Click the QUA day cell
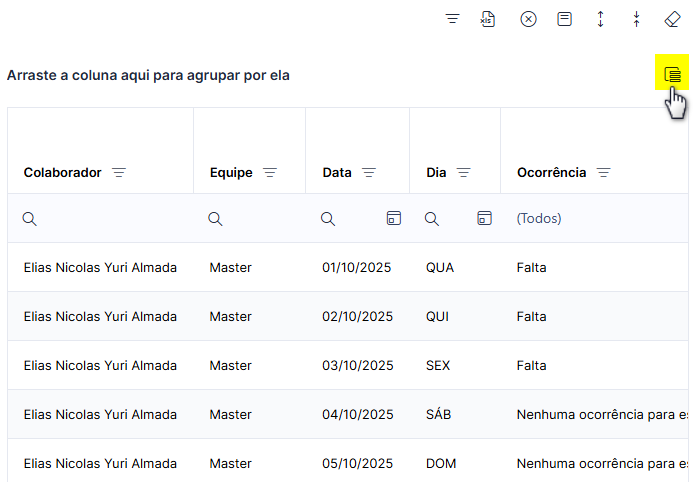The height and width of the screenshot is (482, 694). click(440, 267)
